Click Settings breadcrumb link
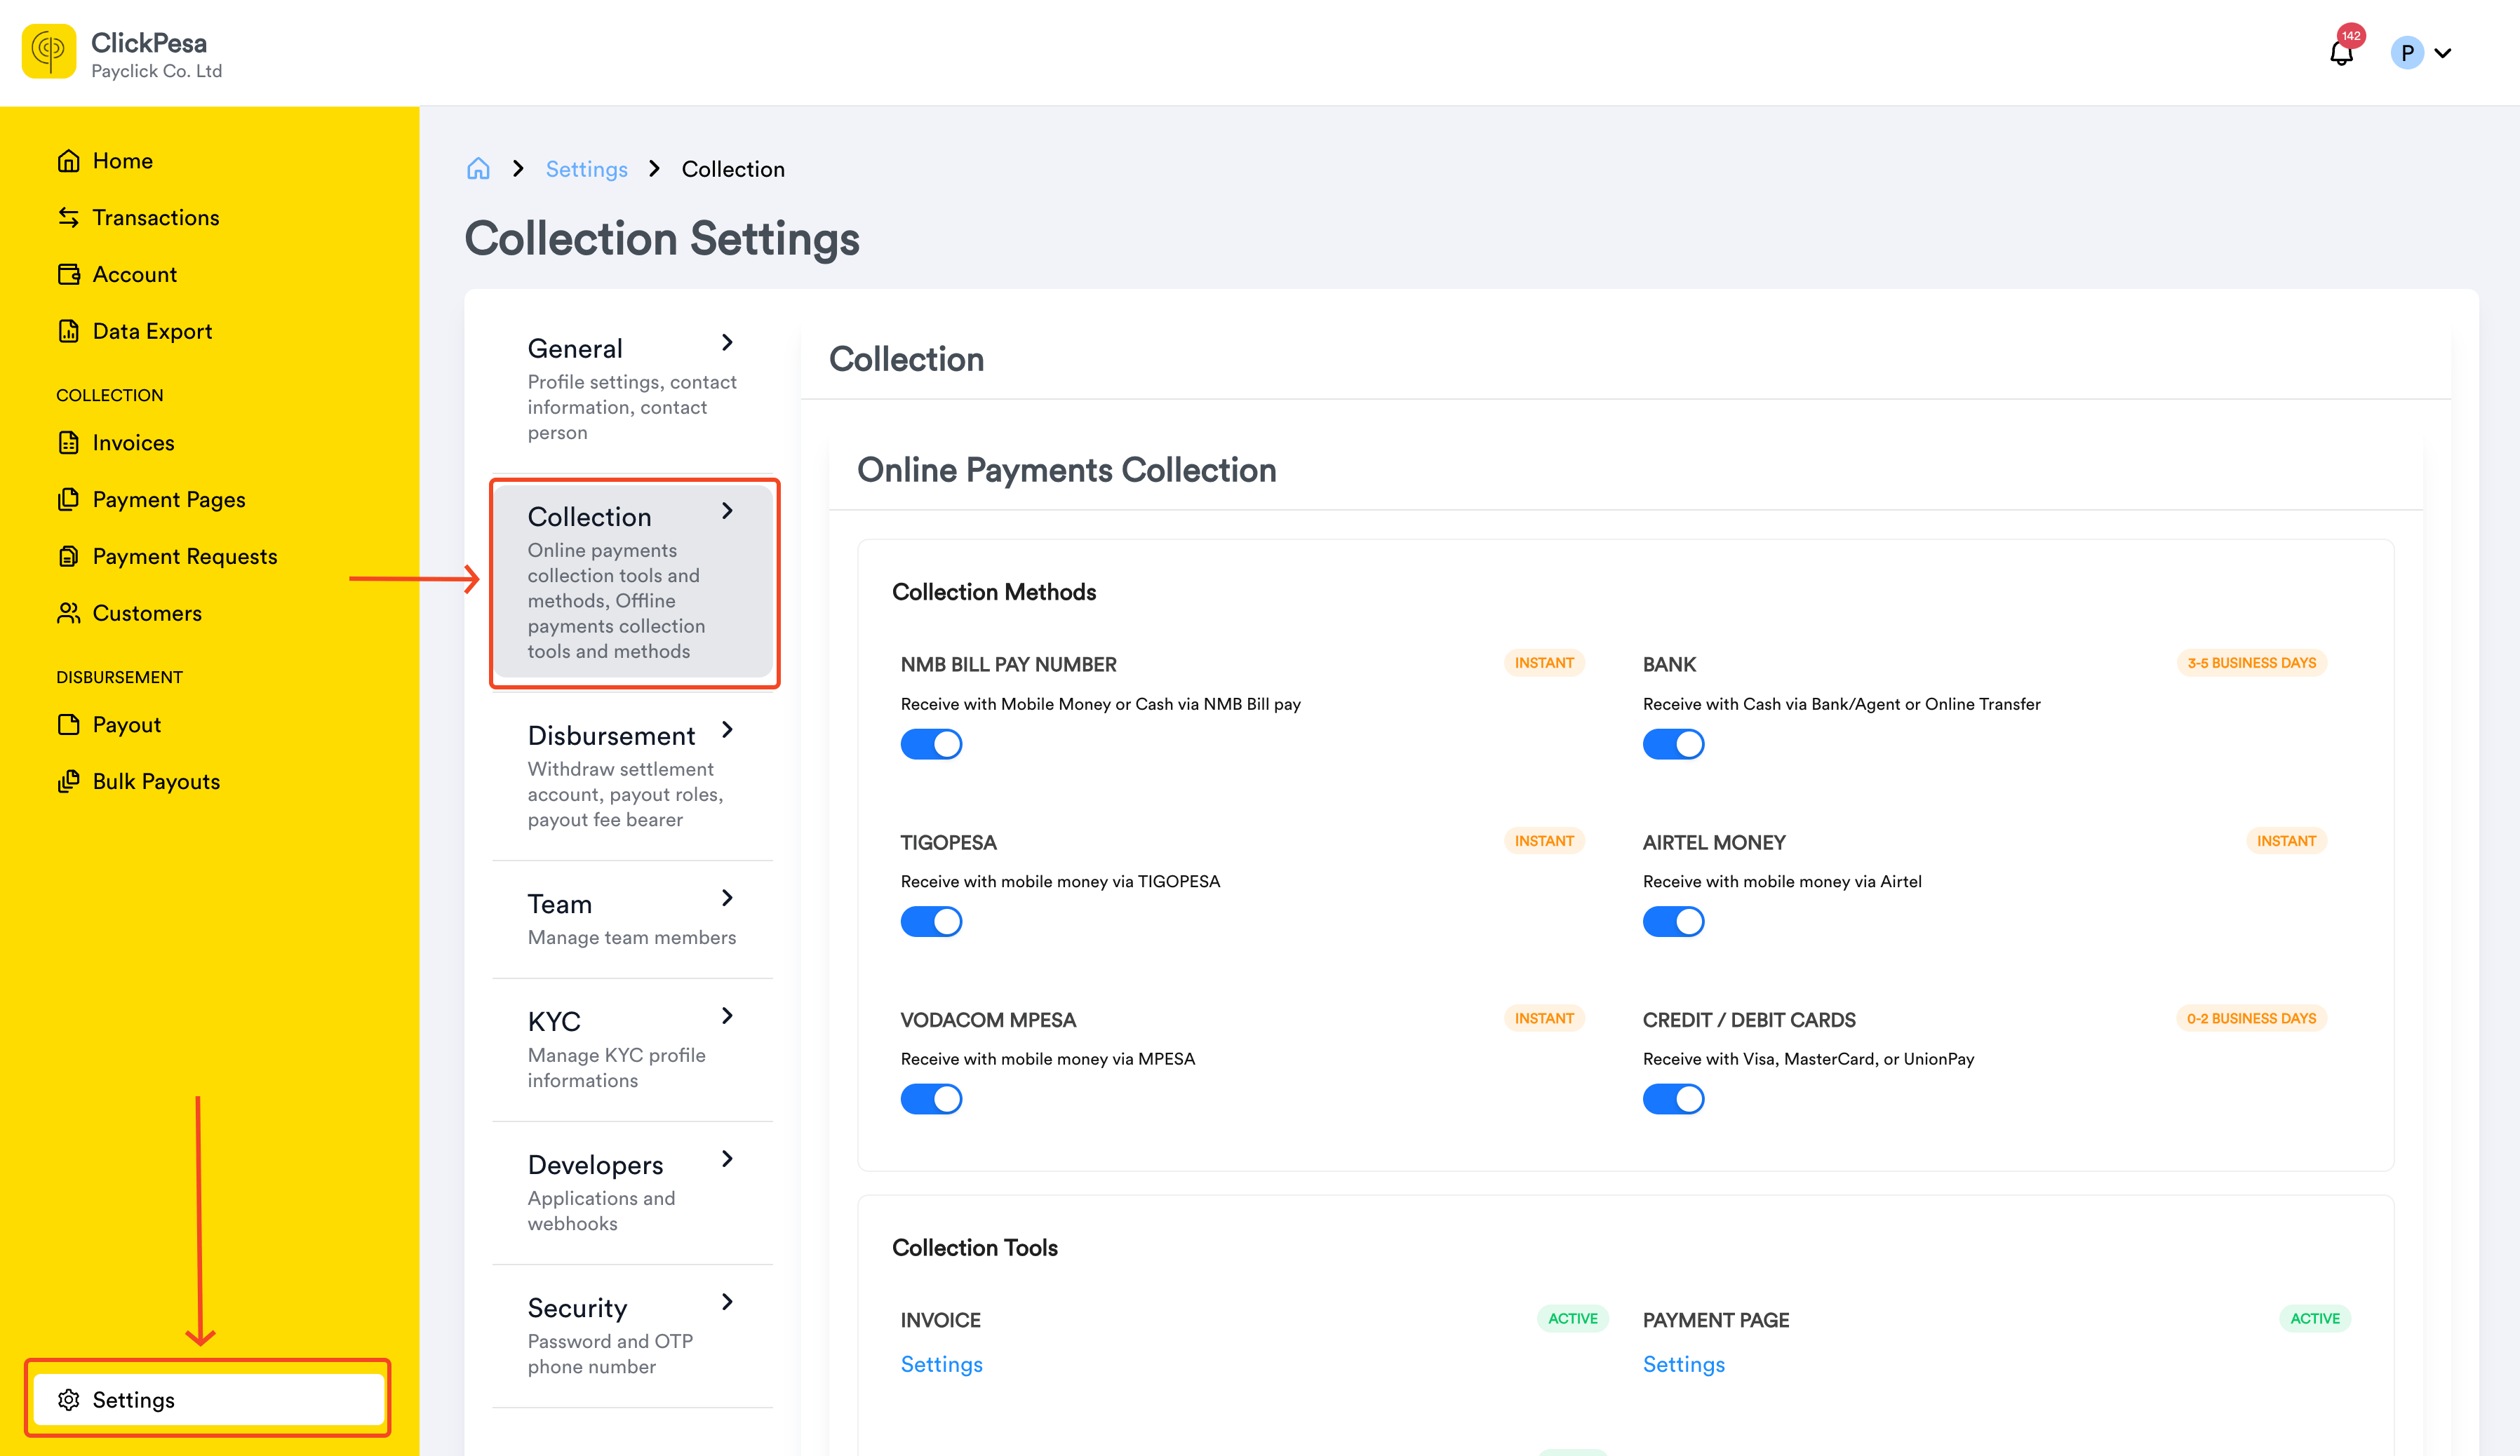2520x1456 pixels. point(587,169)
